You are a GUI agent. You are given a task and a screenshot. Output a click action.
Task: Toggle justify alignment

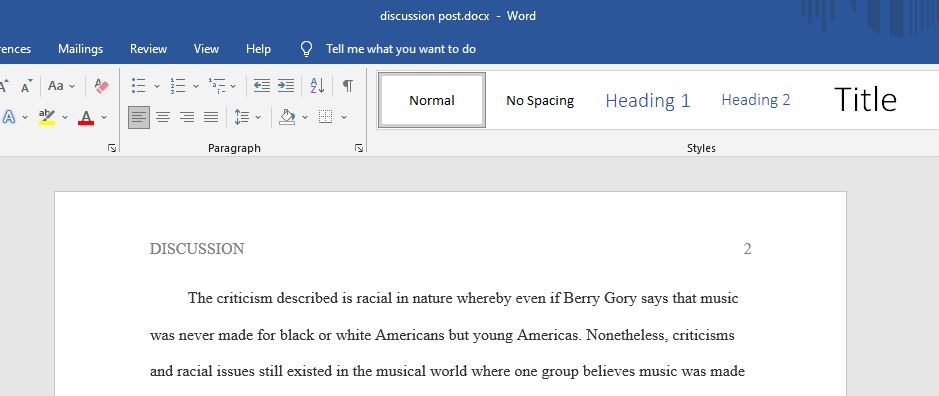211,117
